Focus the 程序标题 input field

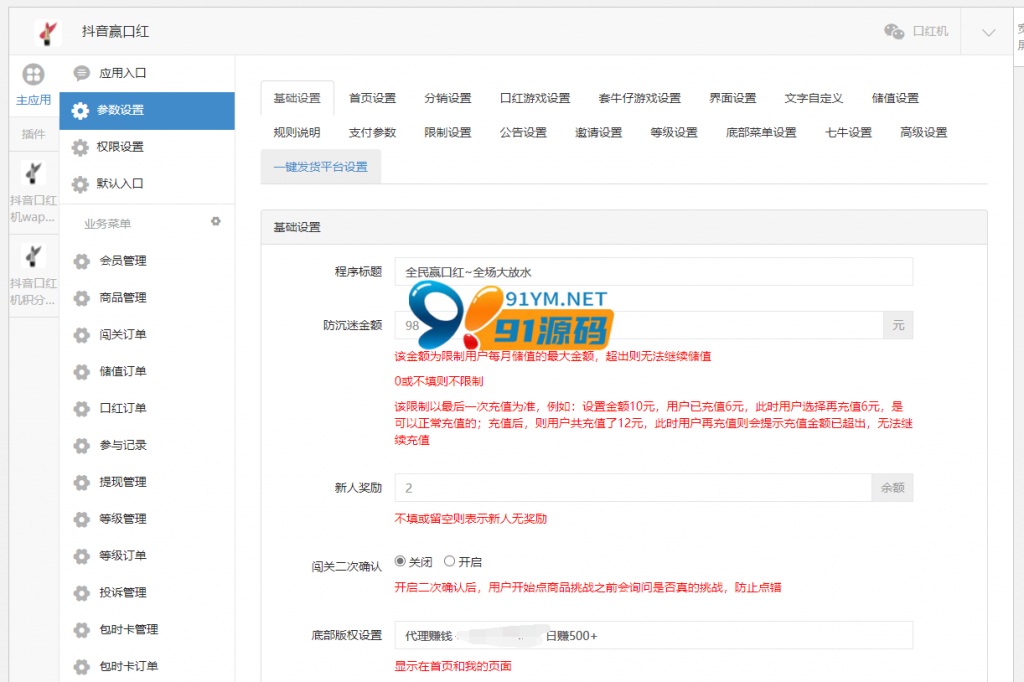coord(654,272)
